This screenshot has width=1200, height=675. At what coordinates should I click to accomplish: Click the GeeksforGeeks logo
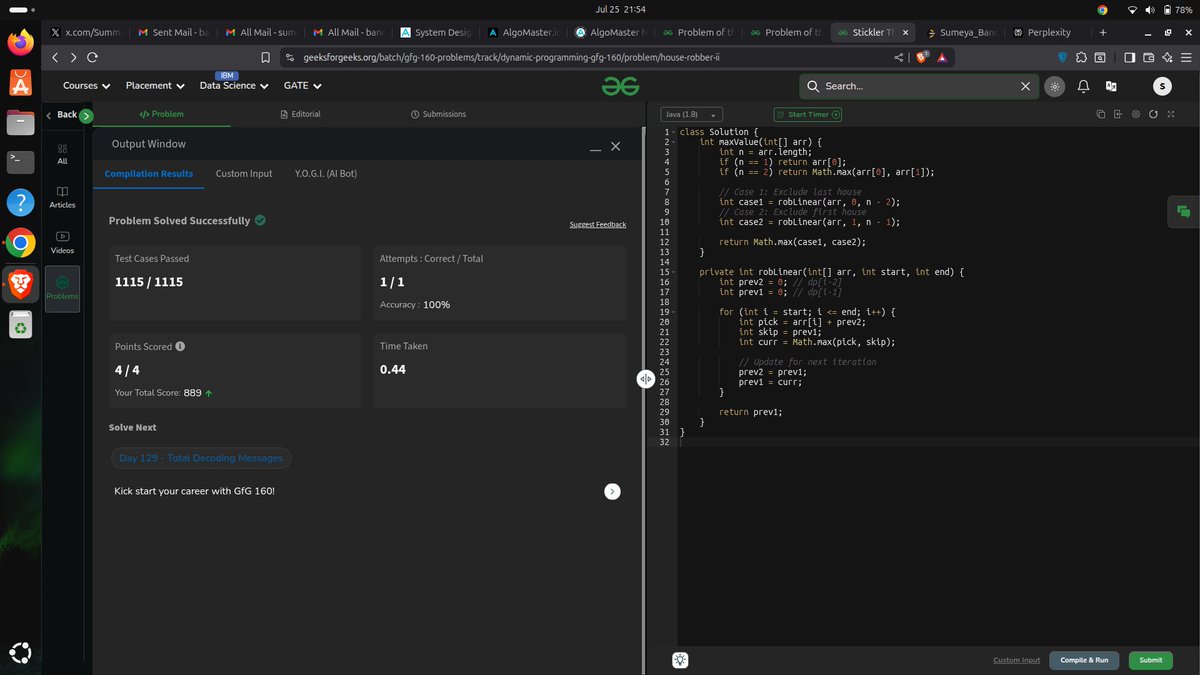pos(620,87)
